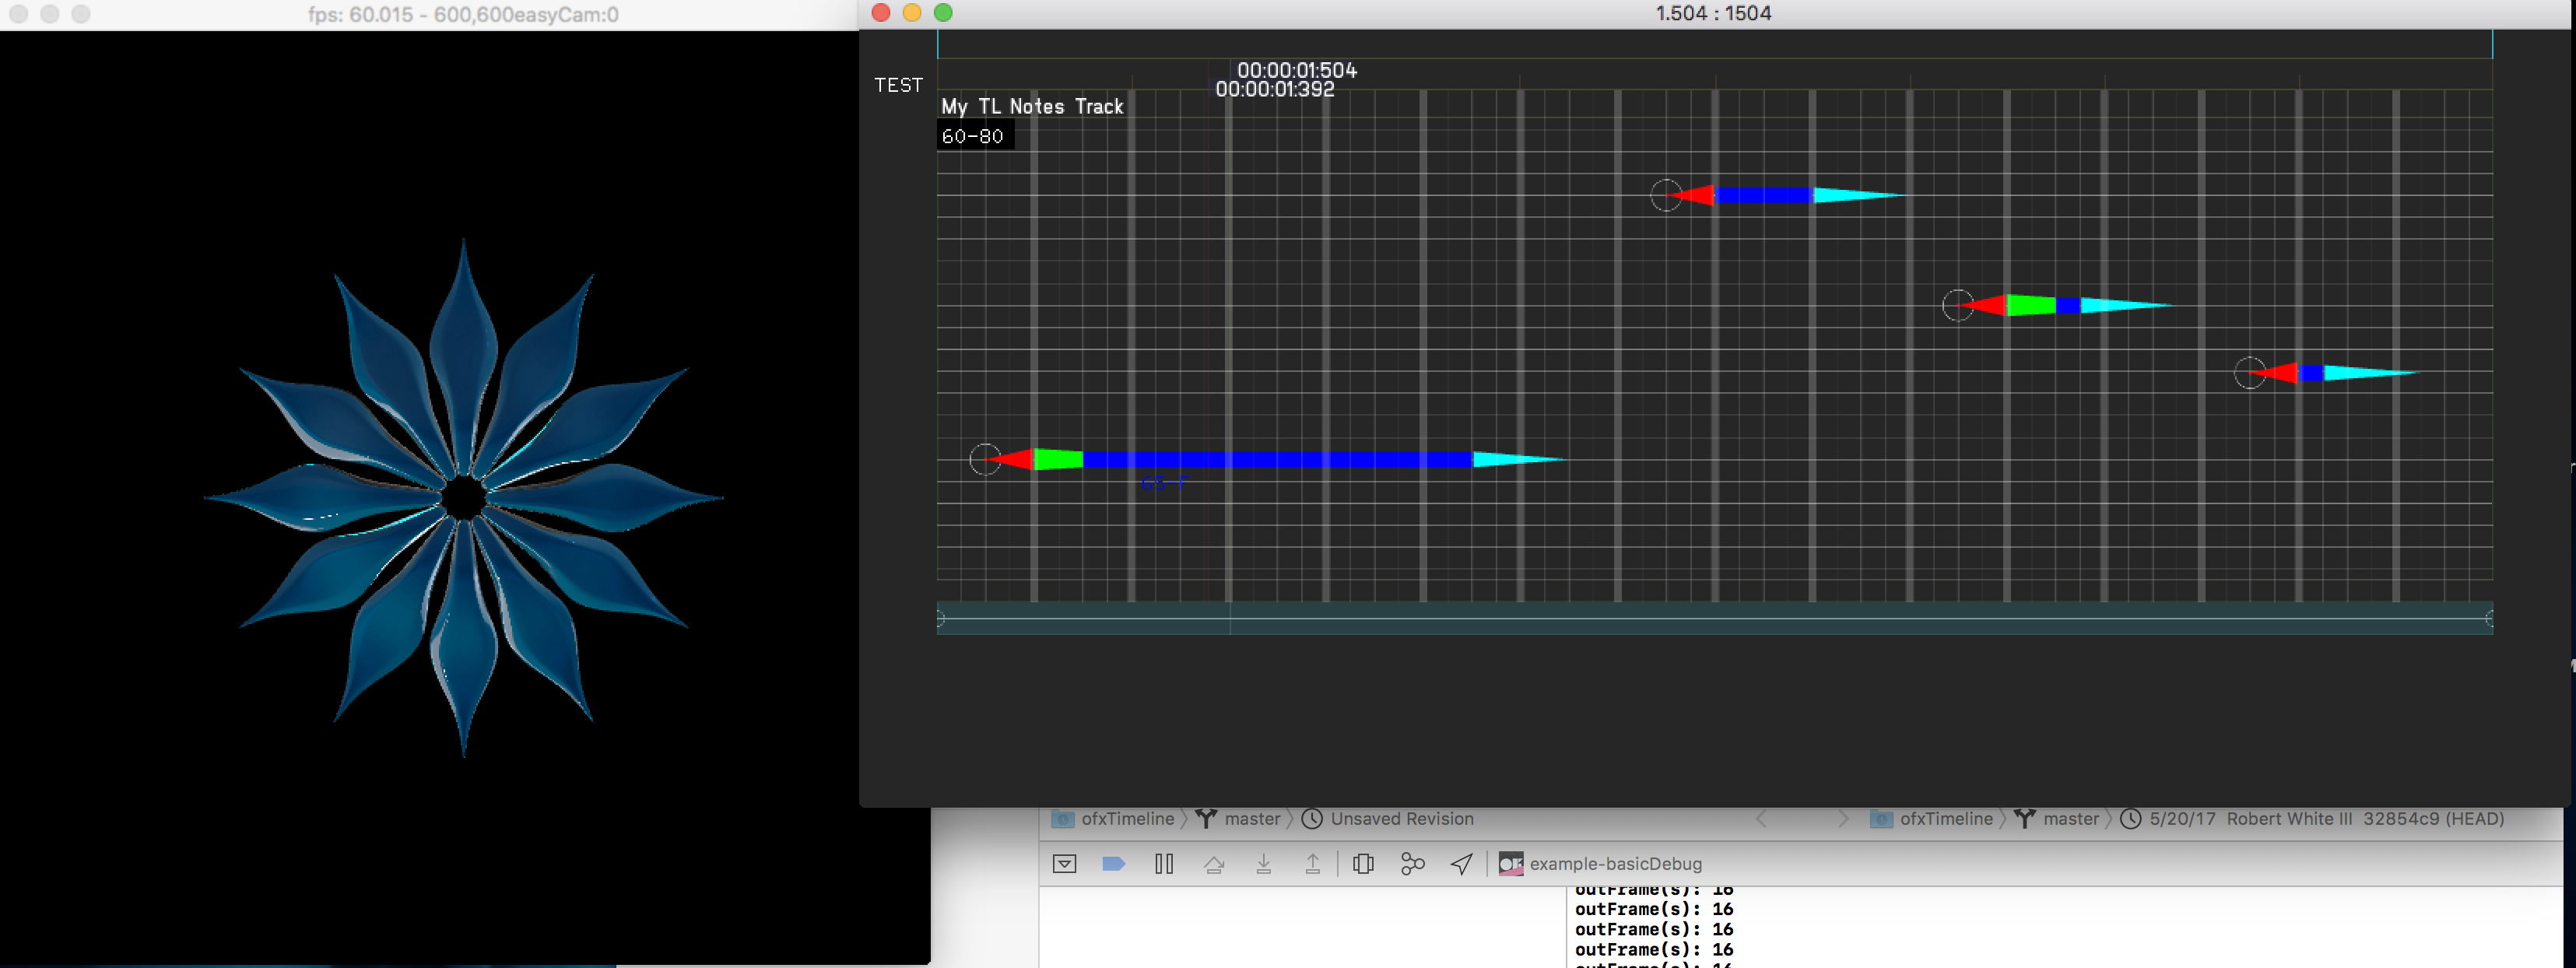Click the long blue note bar
The height and width of the screenshot is (968, 2576).
coord(1277,460)
